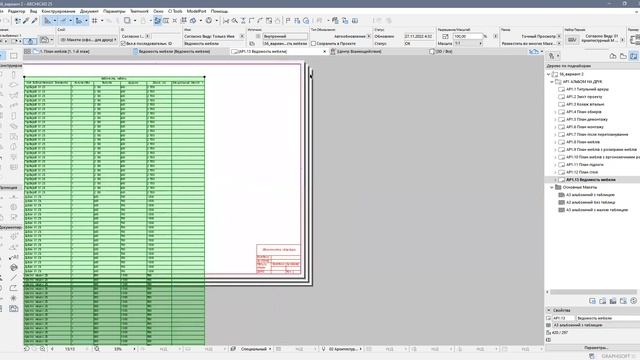Open the Масштаб 1:1 dropdown
The height and width of the screenshot is (360, 640).
[468, 43]
